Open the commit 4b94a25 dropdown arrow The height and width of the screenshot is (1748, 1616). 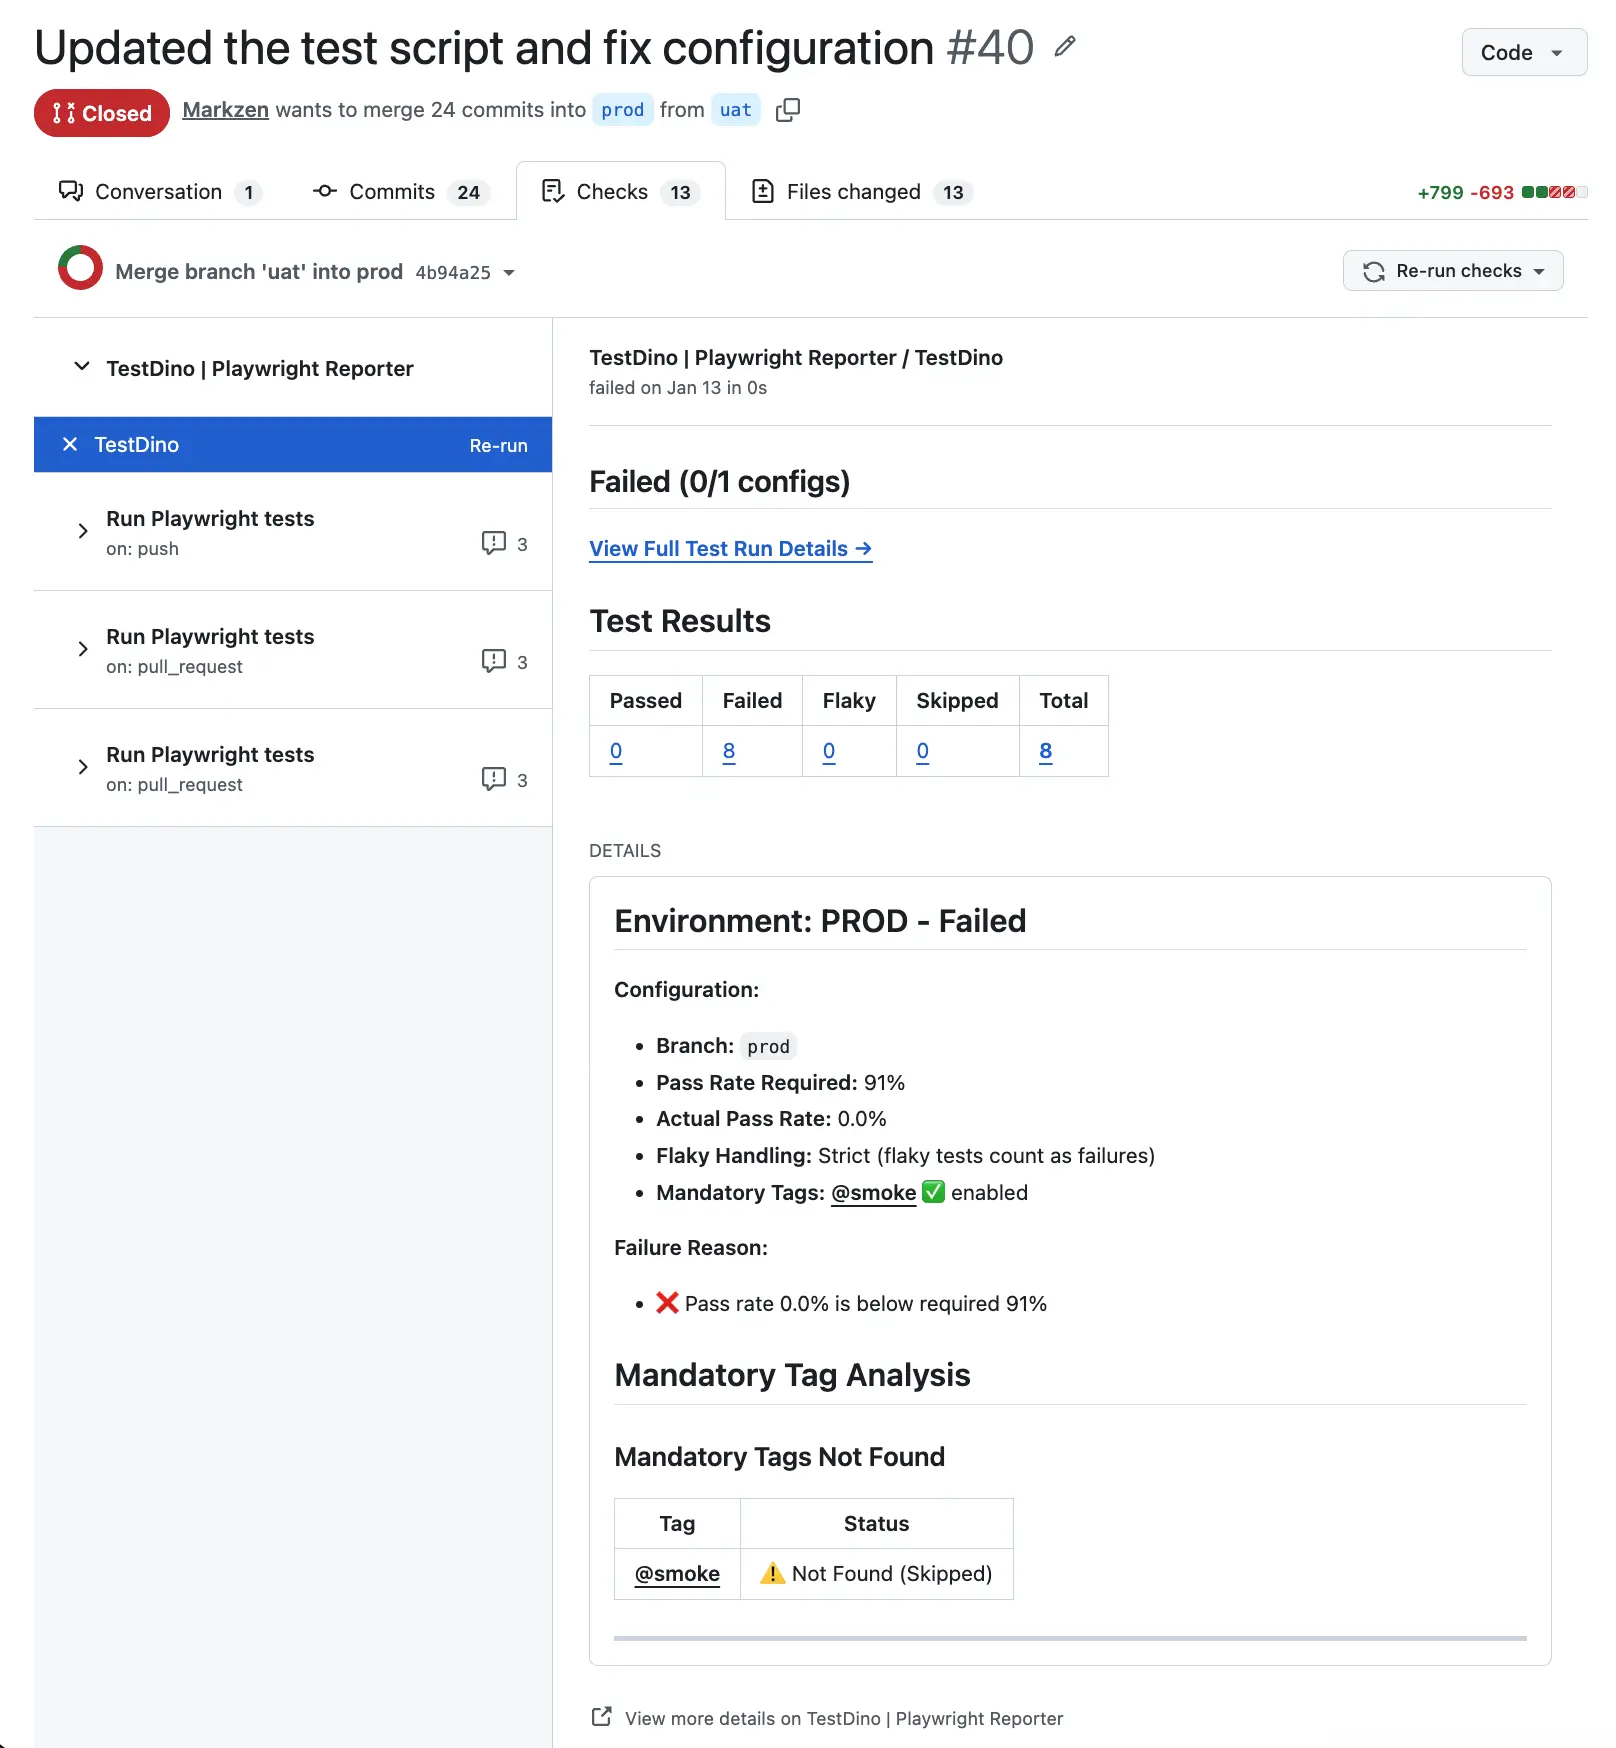509,272
